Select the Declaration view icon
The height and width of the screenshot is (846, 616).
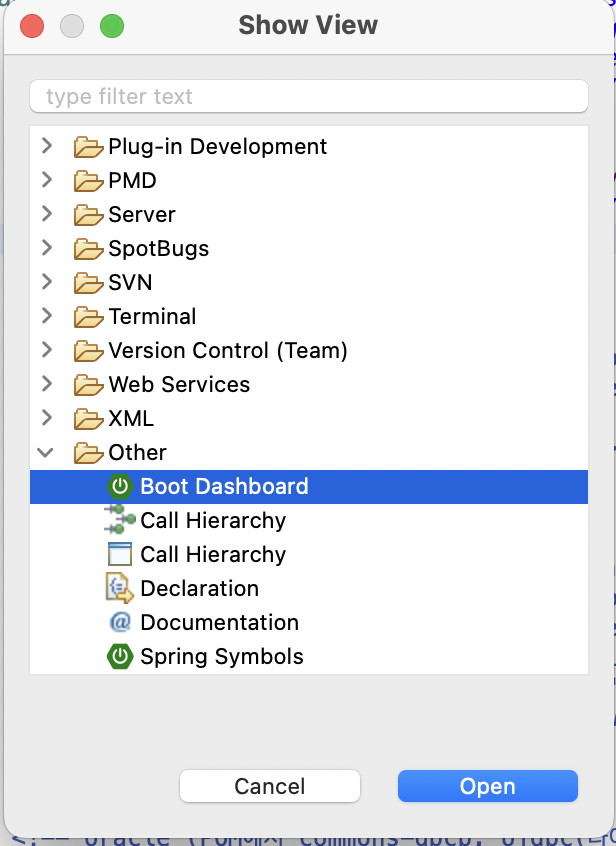tap(120, 588)
